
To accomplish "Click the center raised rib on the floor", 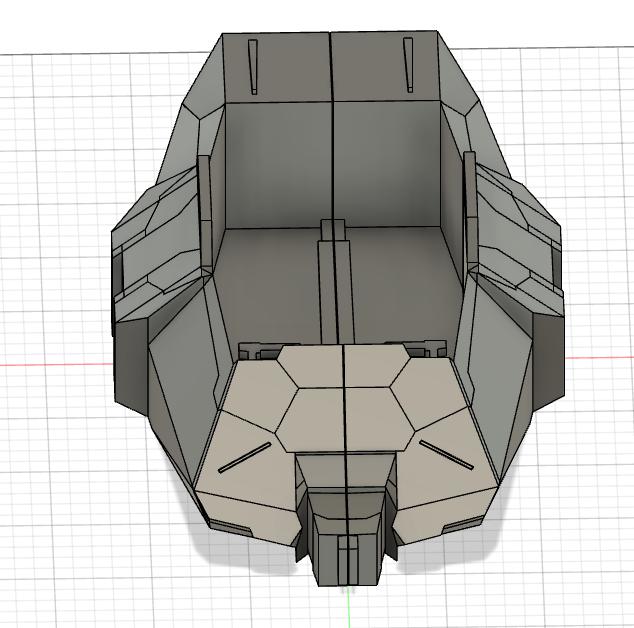I will point(336,283).
